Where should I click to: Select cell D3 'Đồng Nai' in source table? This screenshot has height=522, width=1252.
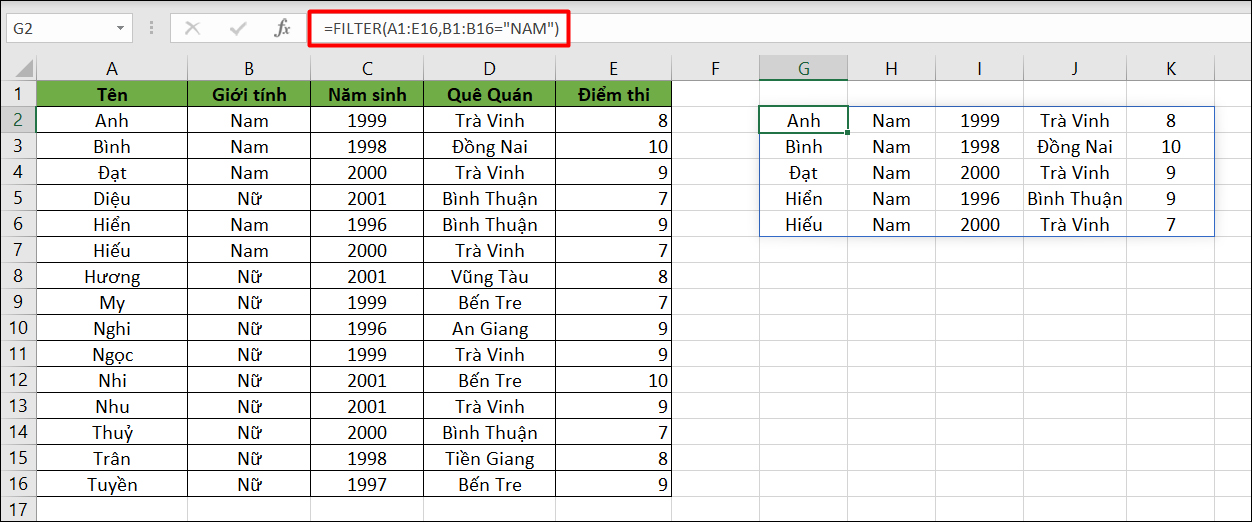(489, 146)
